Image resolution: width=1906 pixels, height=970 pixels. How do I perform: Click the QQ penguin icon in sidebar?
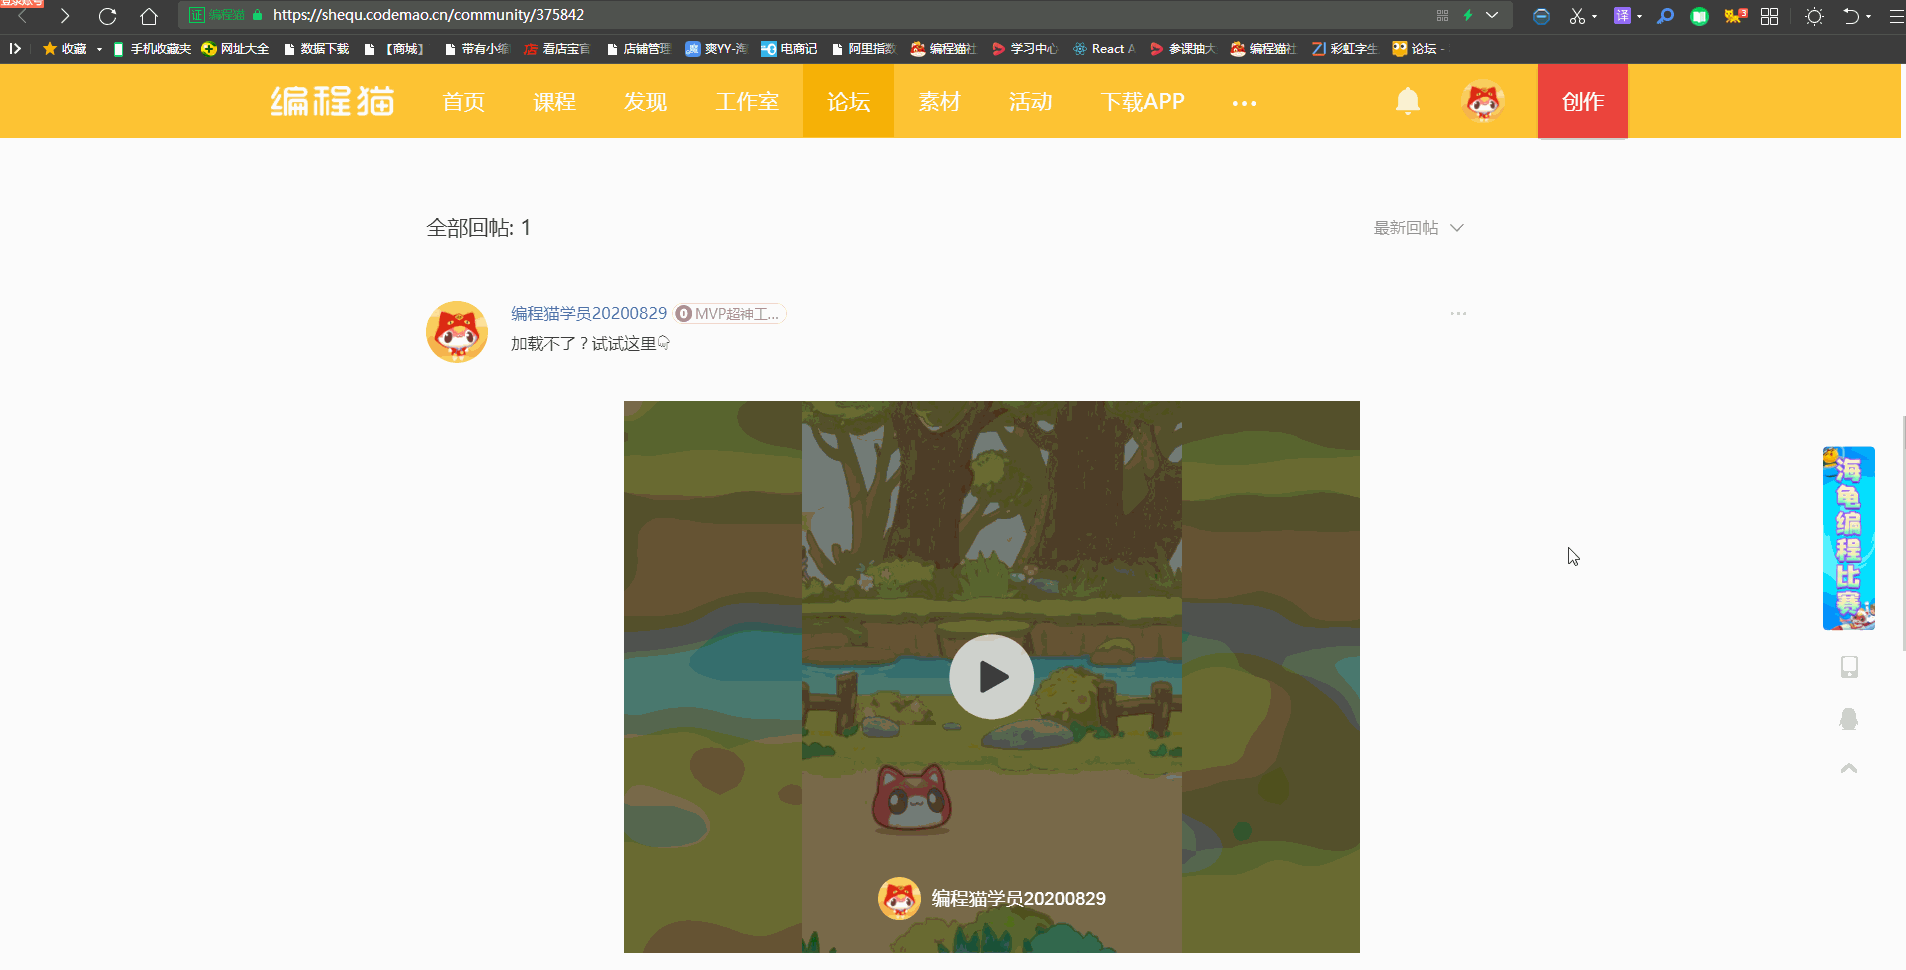tap(1849, 719)
